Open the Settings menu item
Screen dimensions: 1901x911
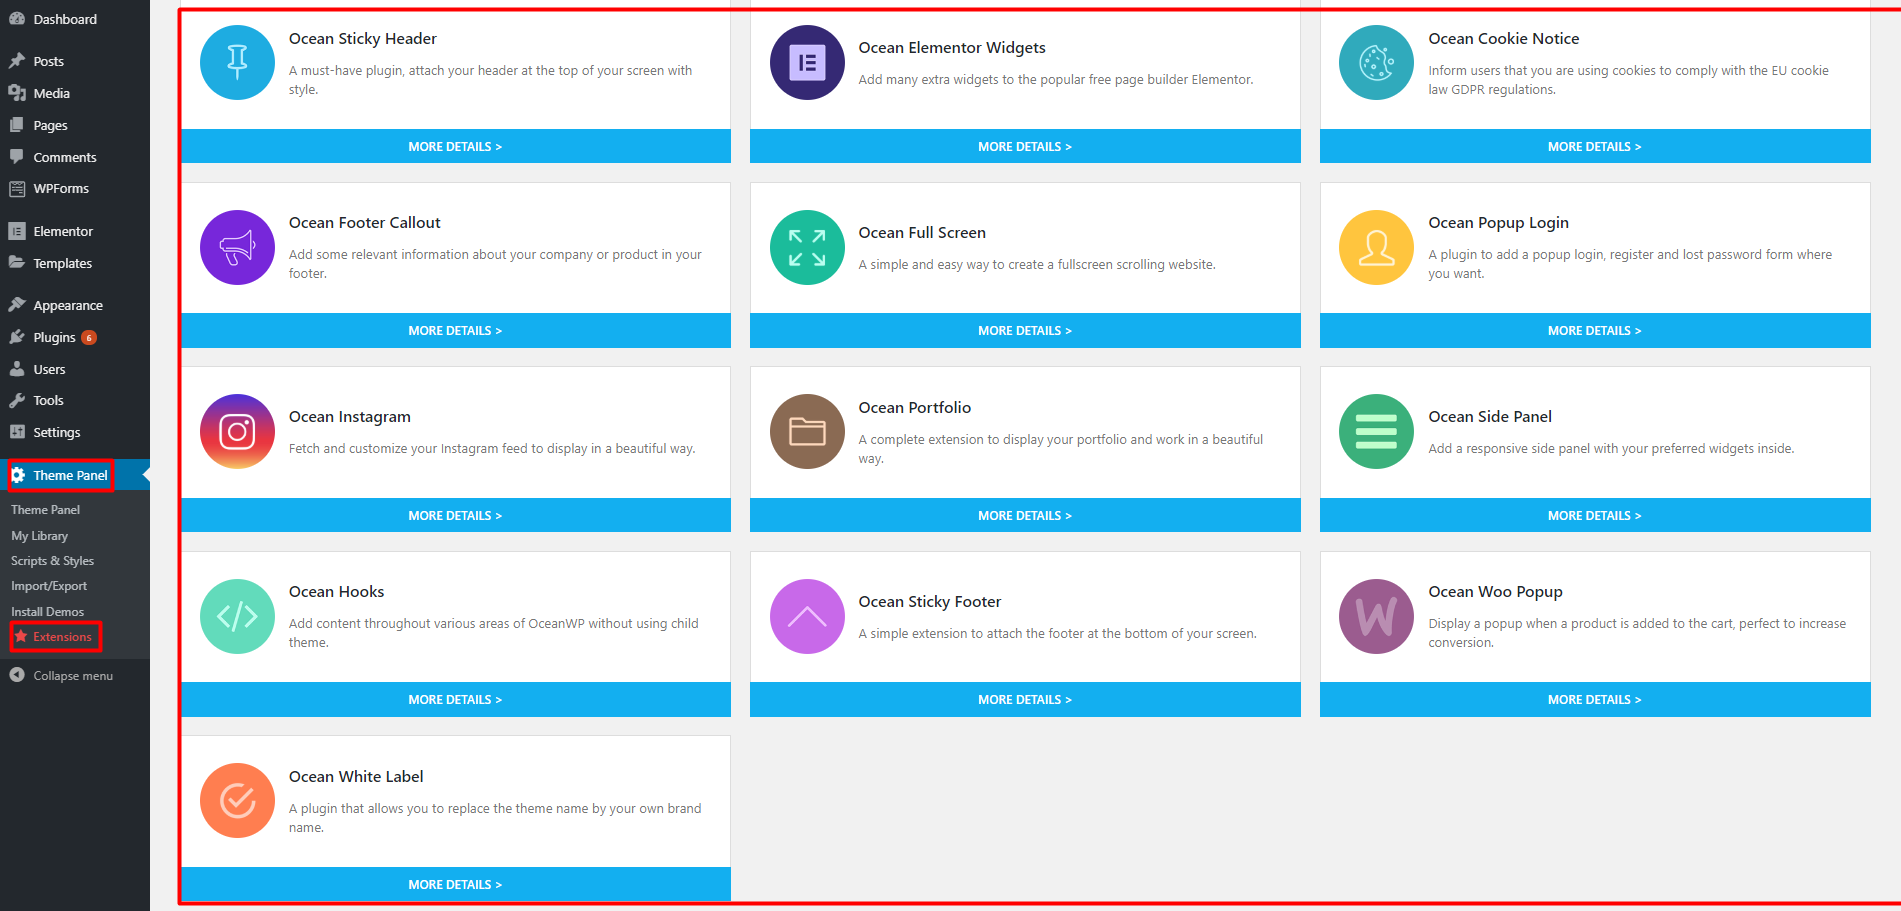click(75, 432)
